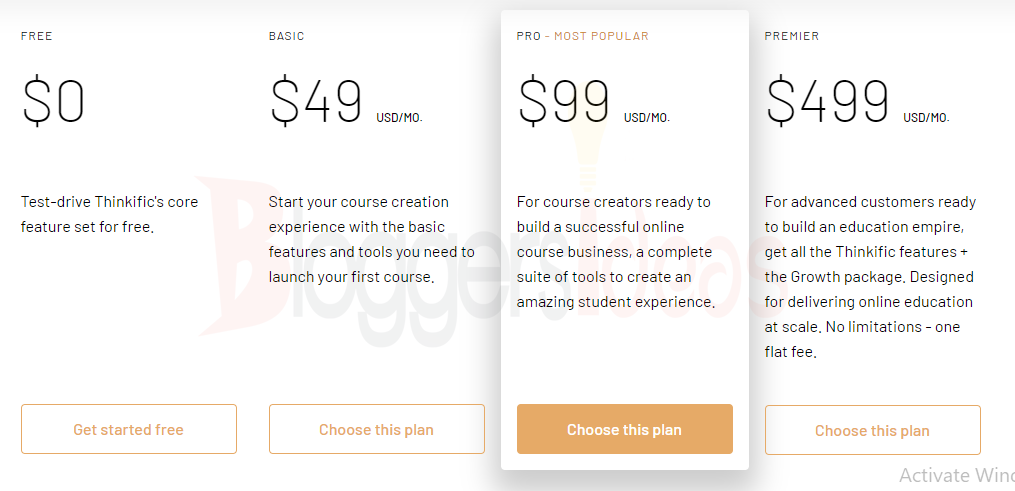Click the PREMIER plan heading
Screen dimensions: 1015x491
point(791,36)
